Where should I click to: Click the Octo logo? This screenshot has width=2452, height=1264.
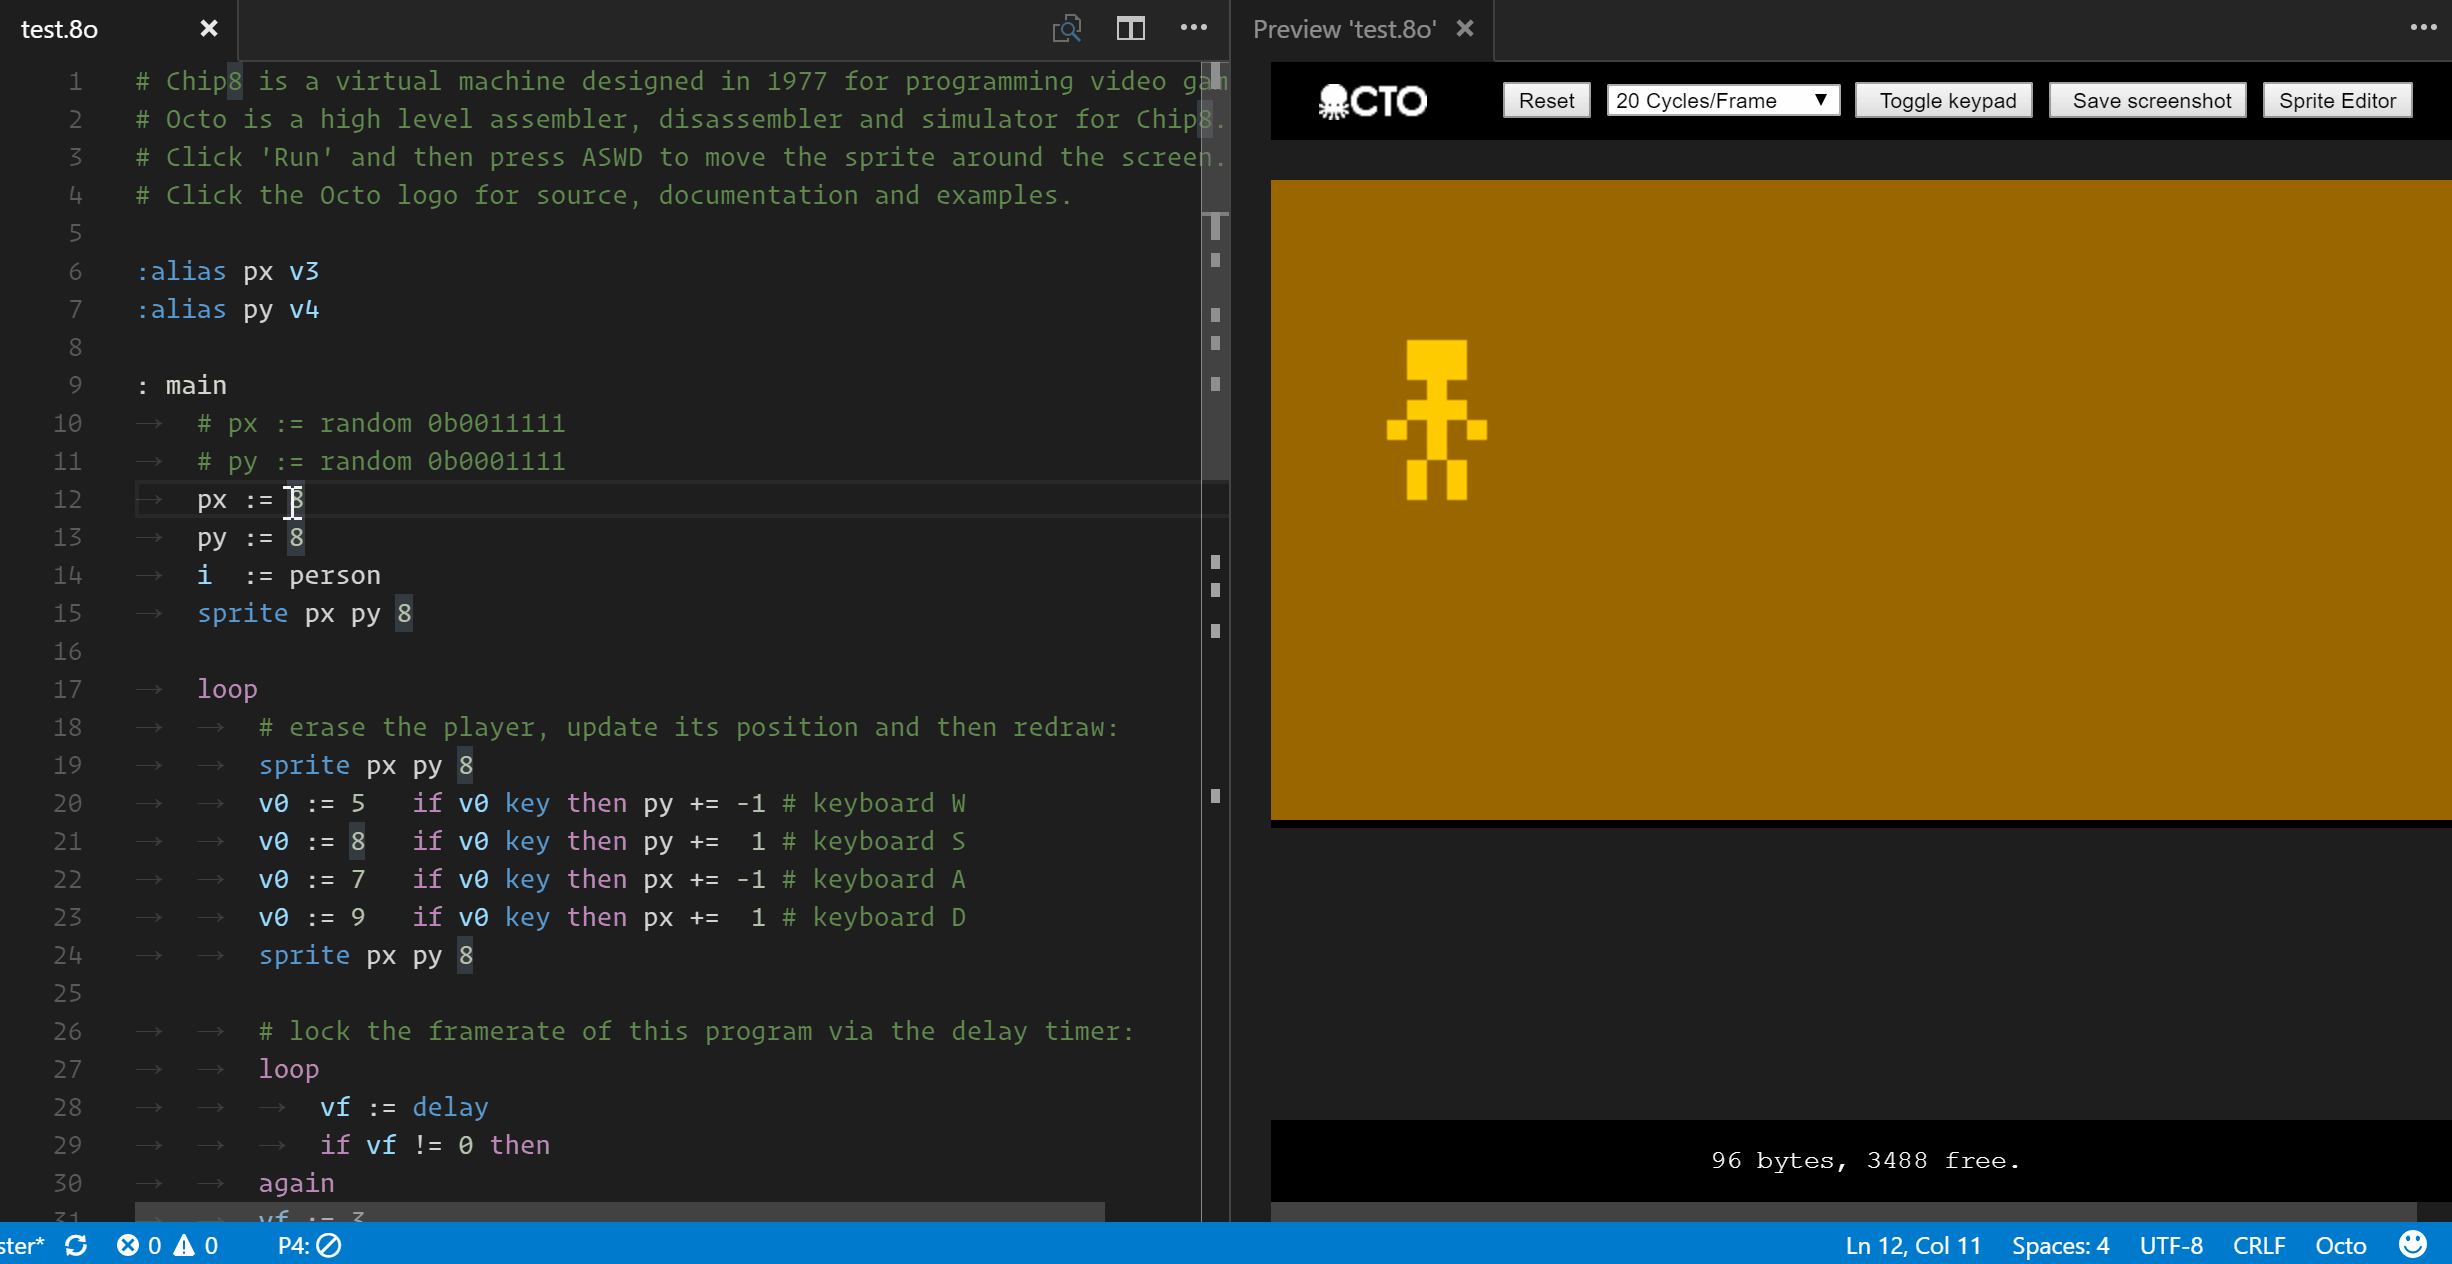[x=1372, y=101]
